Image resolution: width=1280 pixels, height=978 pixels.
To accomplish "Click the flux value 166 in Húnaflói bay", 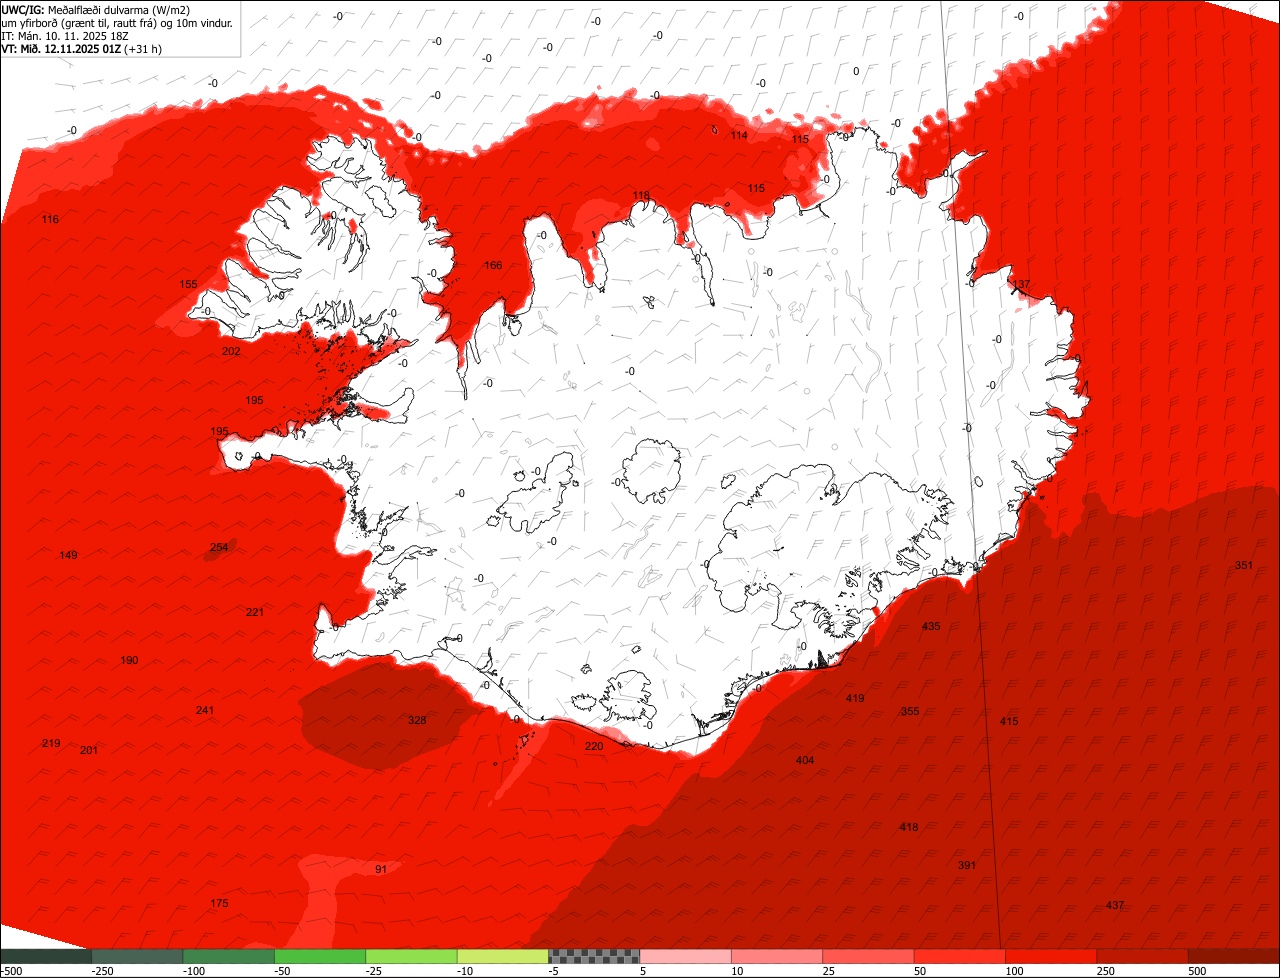I will (x=493, y=265).
